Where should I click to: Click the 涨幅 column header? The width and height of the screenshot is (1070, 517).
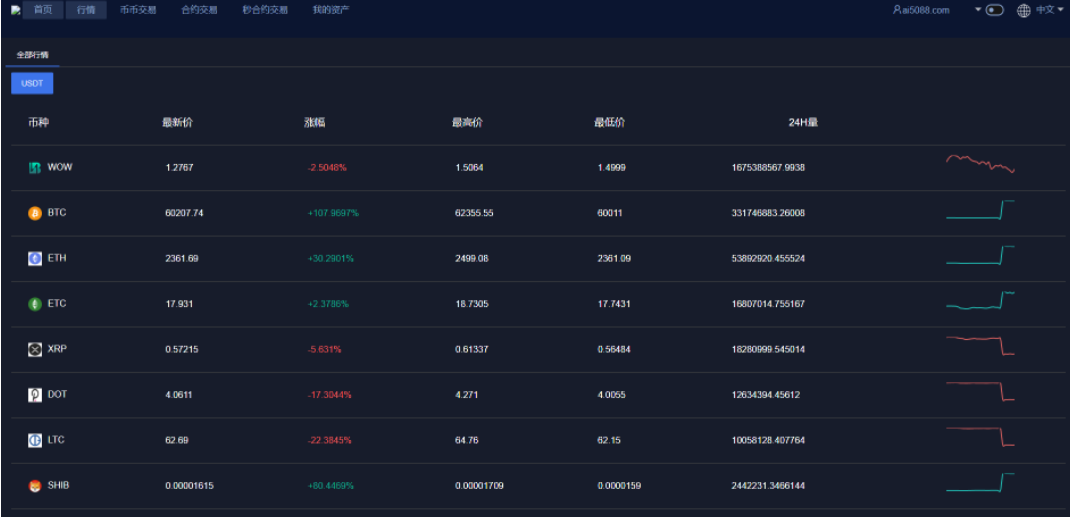315,123
